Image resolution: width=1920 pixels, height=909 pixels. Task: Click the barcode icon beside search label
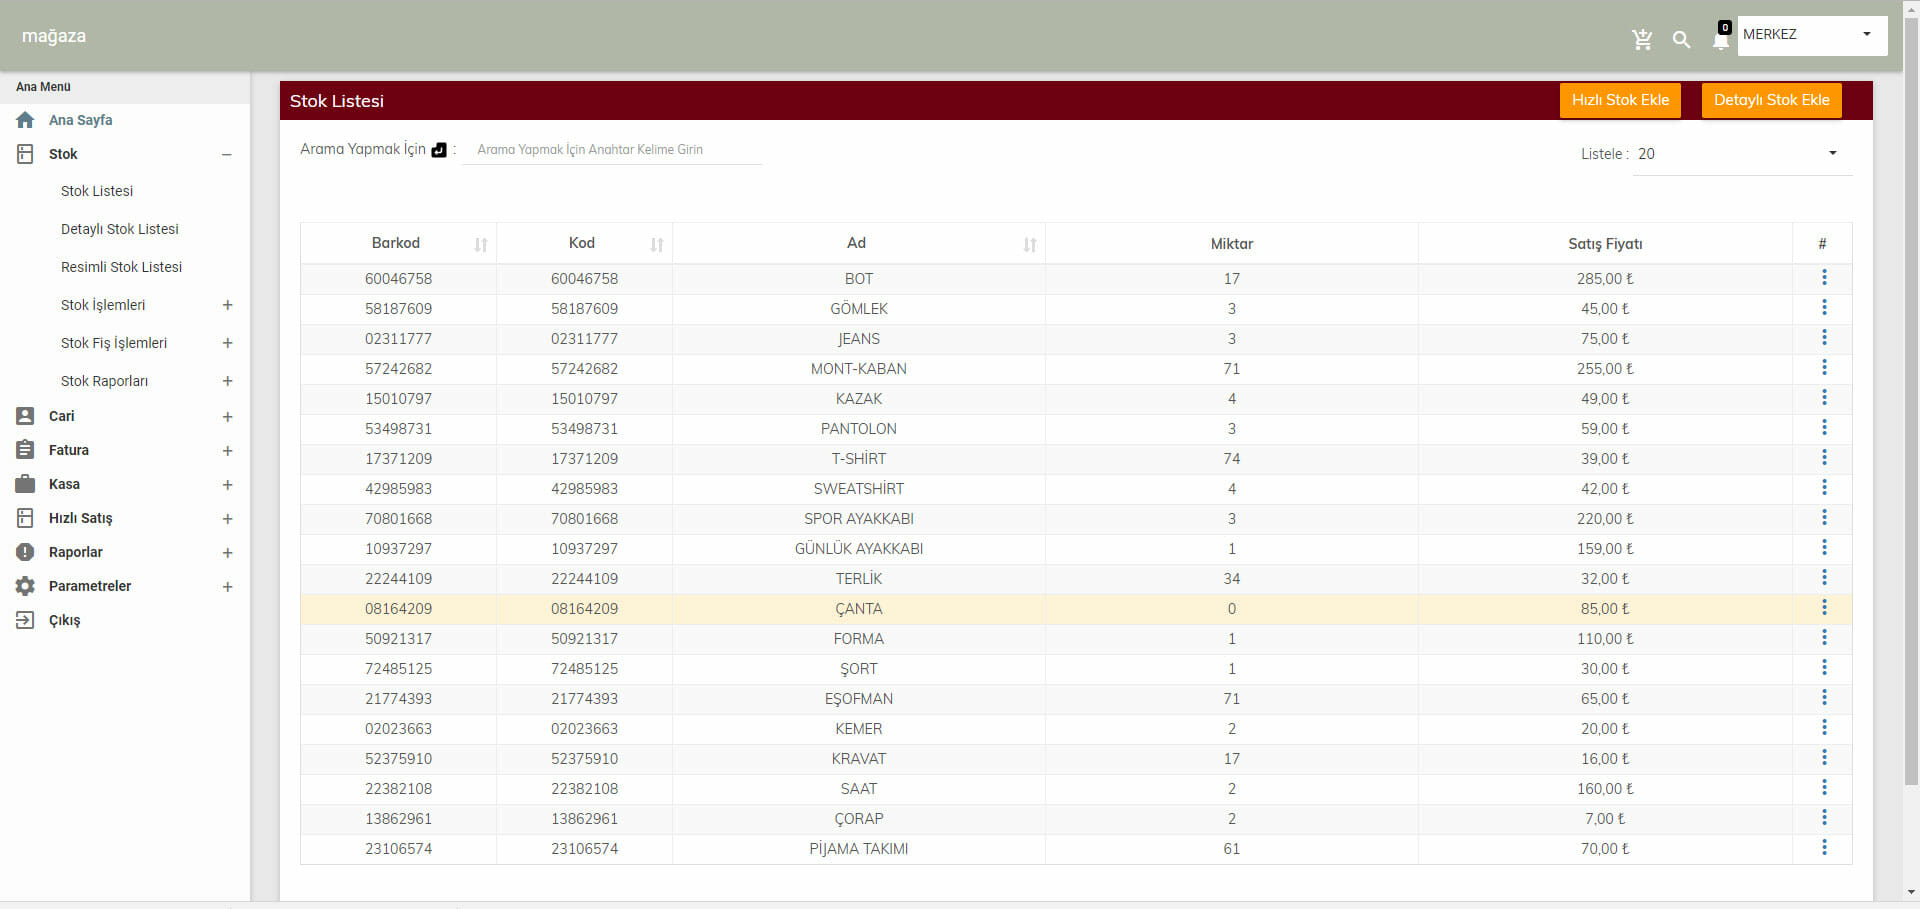(439, 150)
